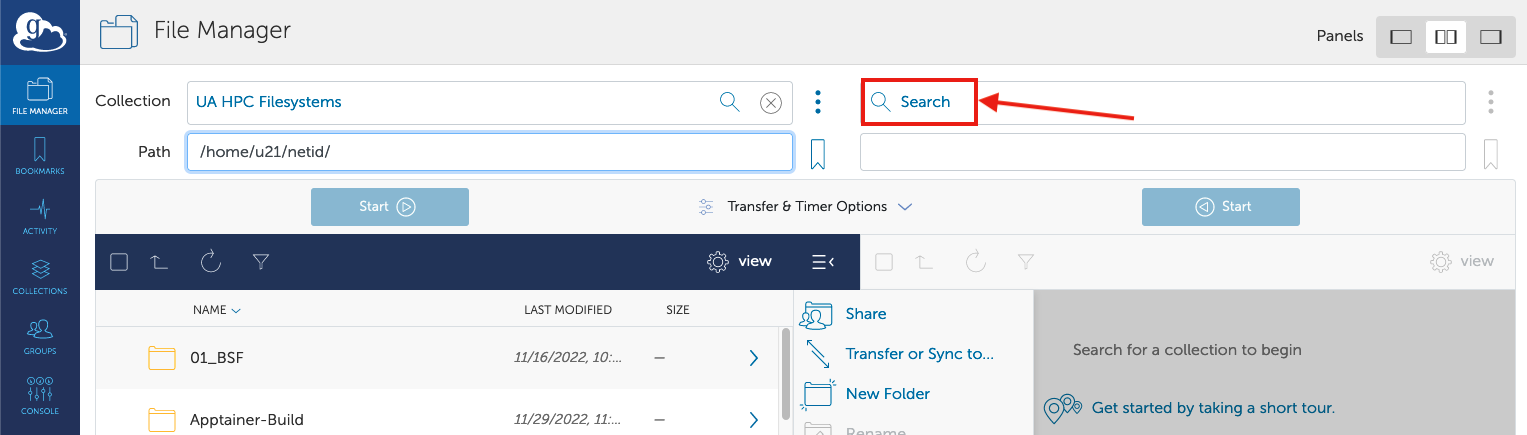Bookmark the /home/u21/netid/ path
This screenshot has width=1527, height=435.
click(817, 154)
